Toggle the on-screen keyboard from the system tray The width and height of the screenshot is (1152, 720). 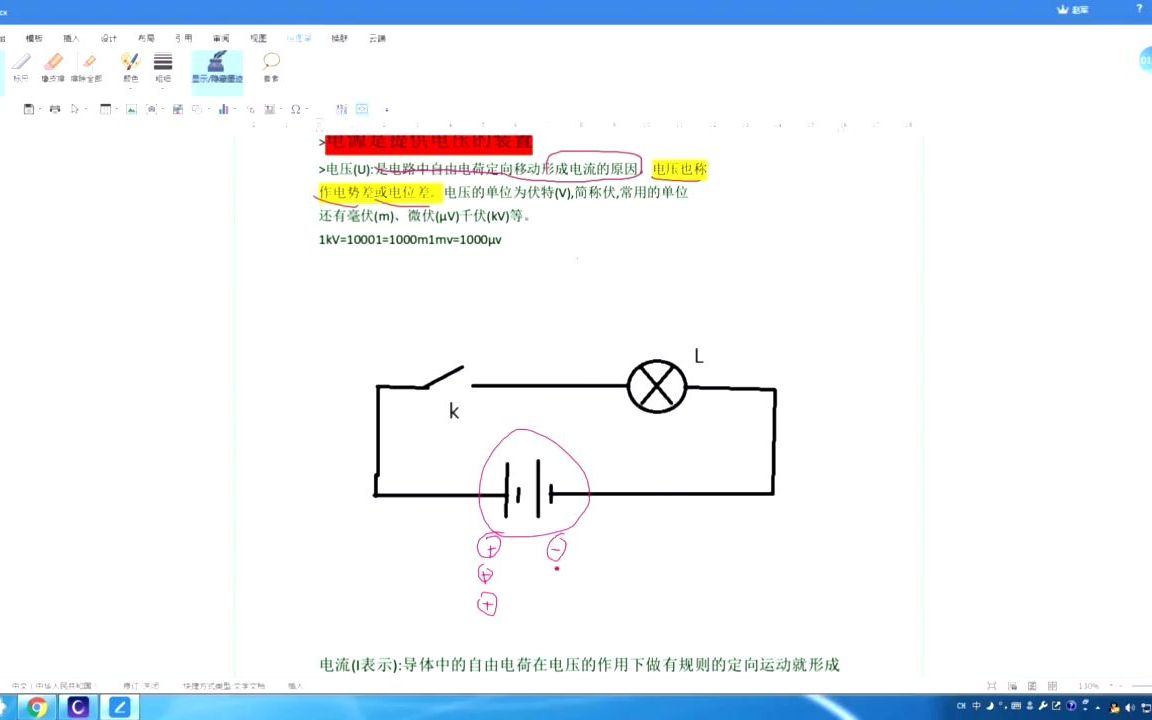(1015, 706)
